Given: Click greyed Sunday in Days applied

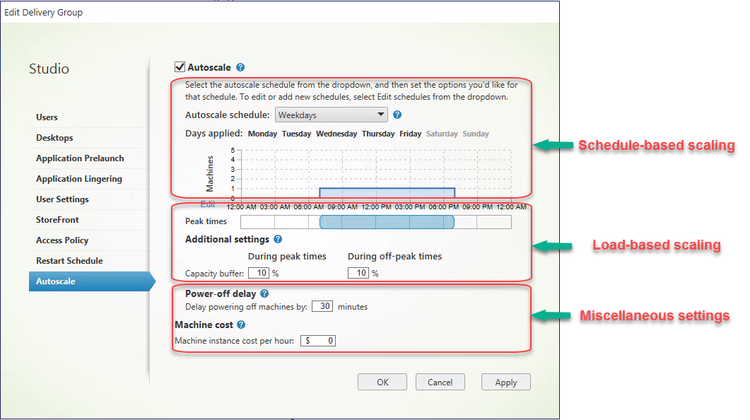Looking at the screenshot, I should pyautogui.click(x=475, y=134).
